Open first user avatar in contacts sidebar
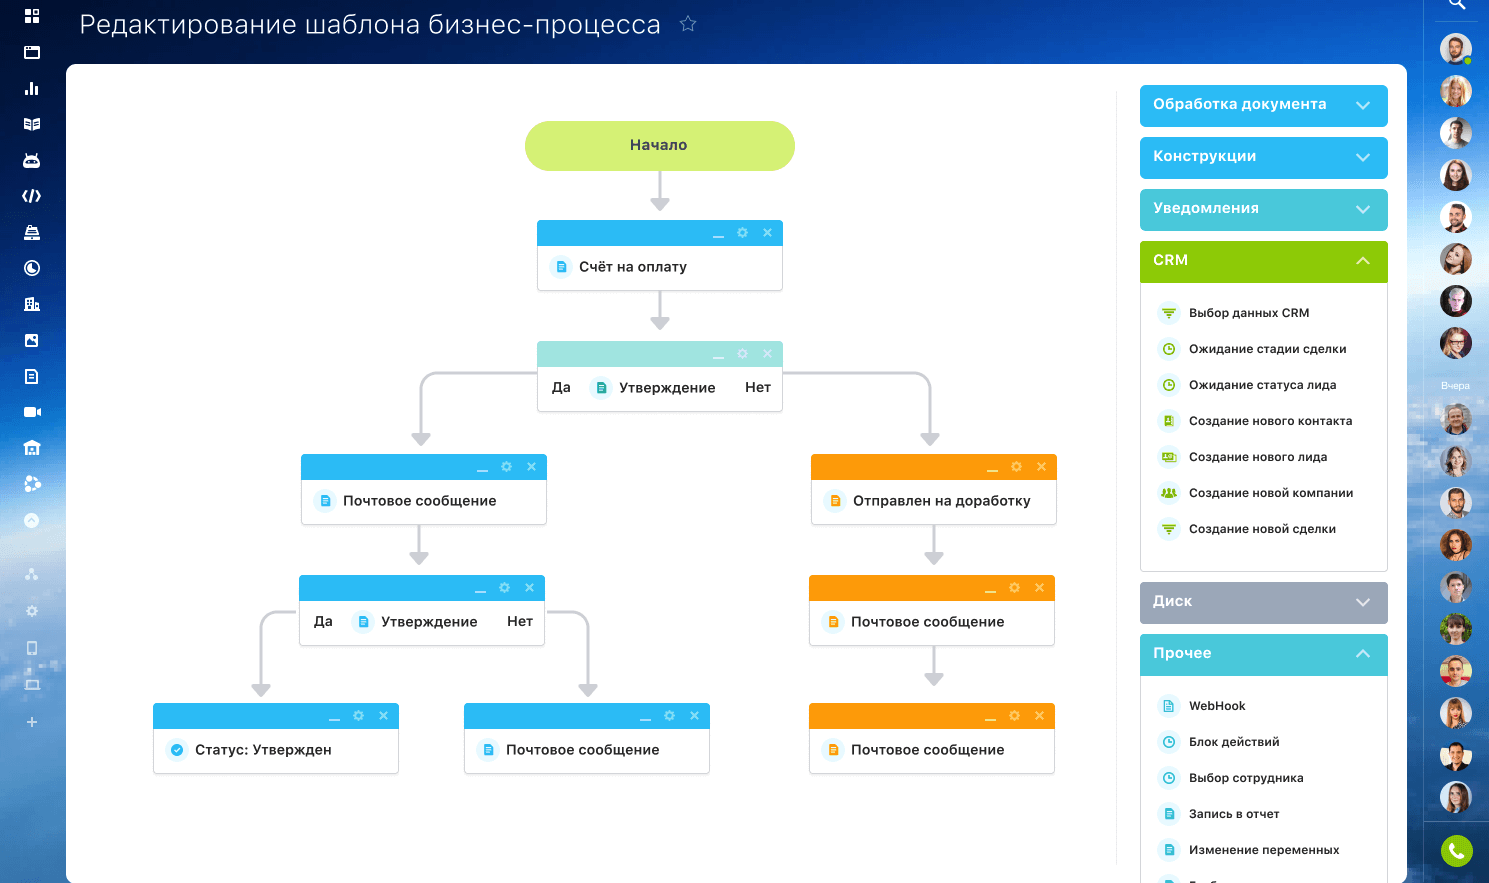 [x=1455, y=49]
